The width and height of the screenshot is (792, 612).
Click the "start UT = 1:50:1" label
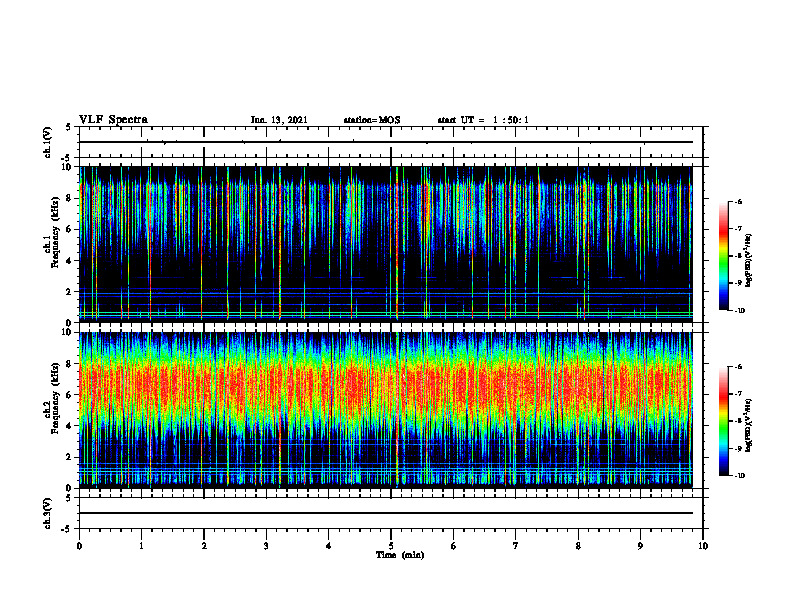click(x=483, y=120)
